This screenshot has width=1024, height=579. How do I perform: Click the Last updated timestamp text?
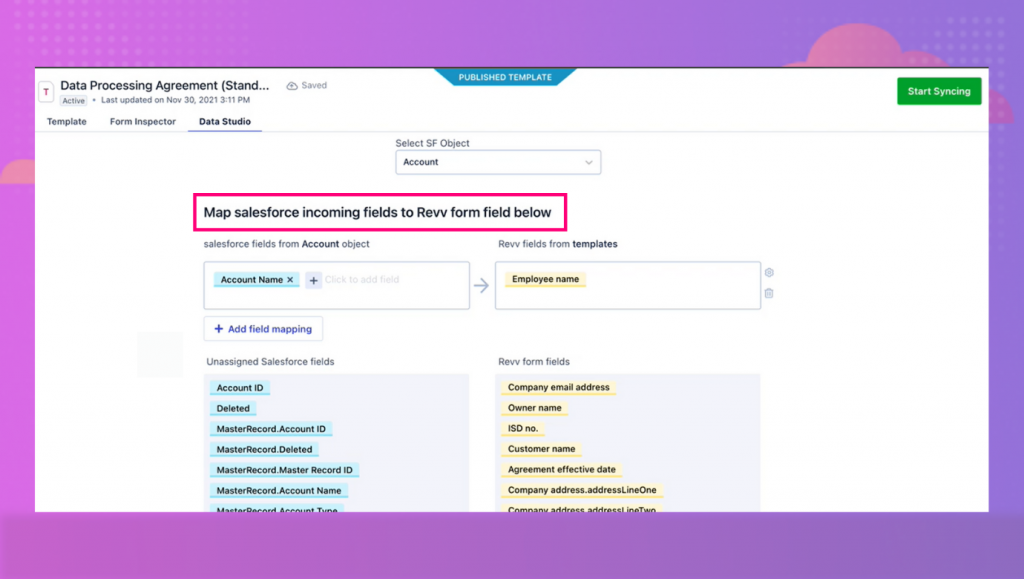(175, 100)
